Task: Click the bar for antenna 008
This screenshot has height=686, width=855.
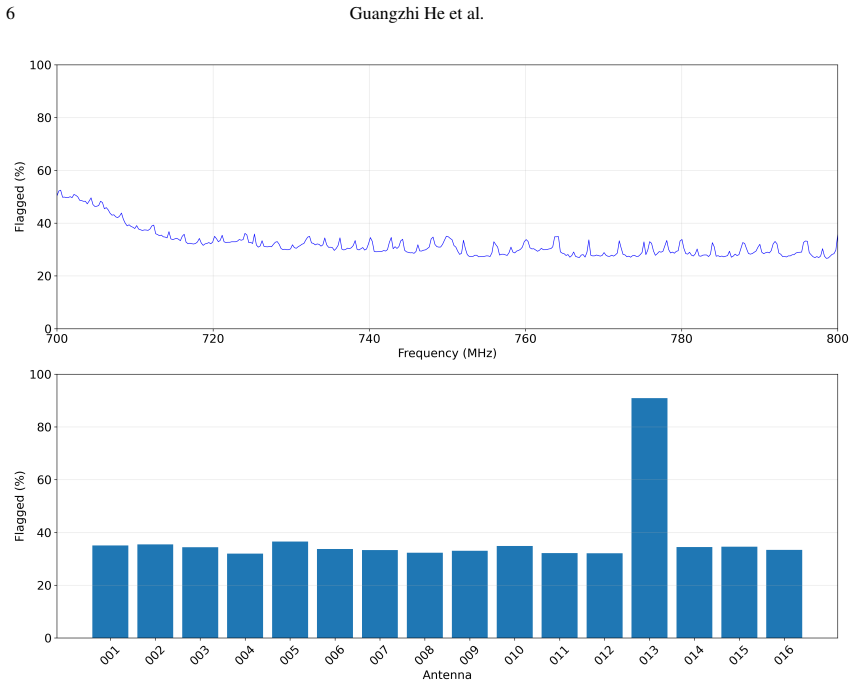Action: 424,595
